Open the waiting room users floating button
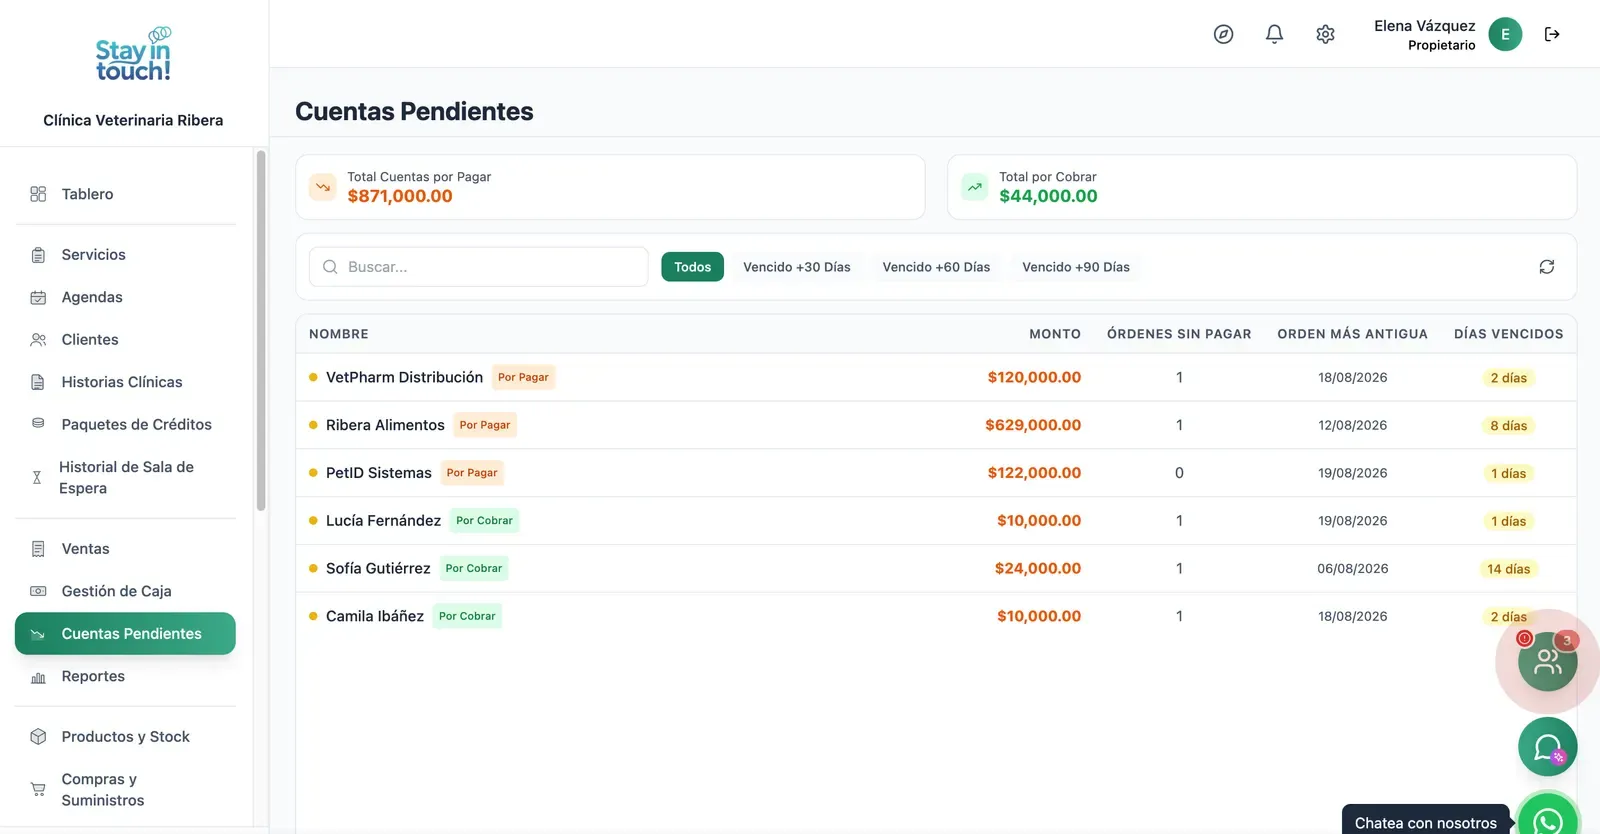 [x=1548, y=661]
